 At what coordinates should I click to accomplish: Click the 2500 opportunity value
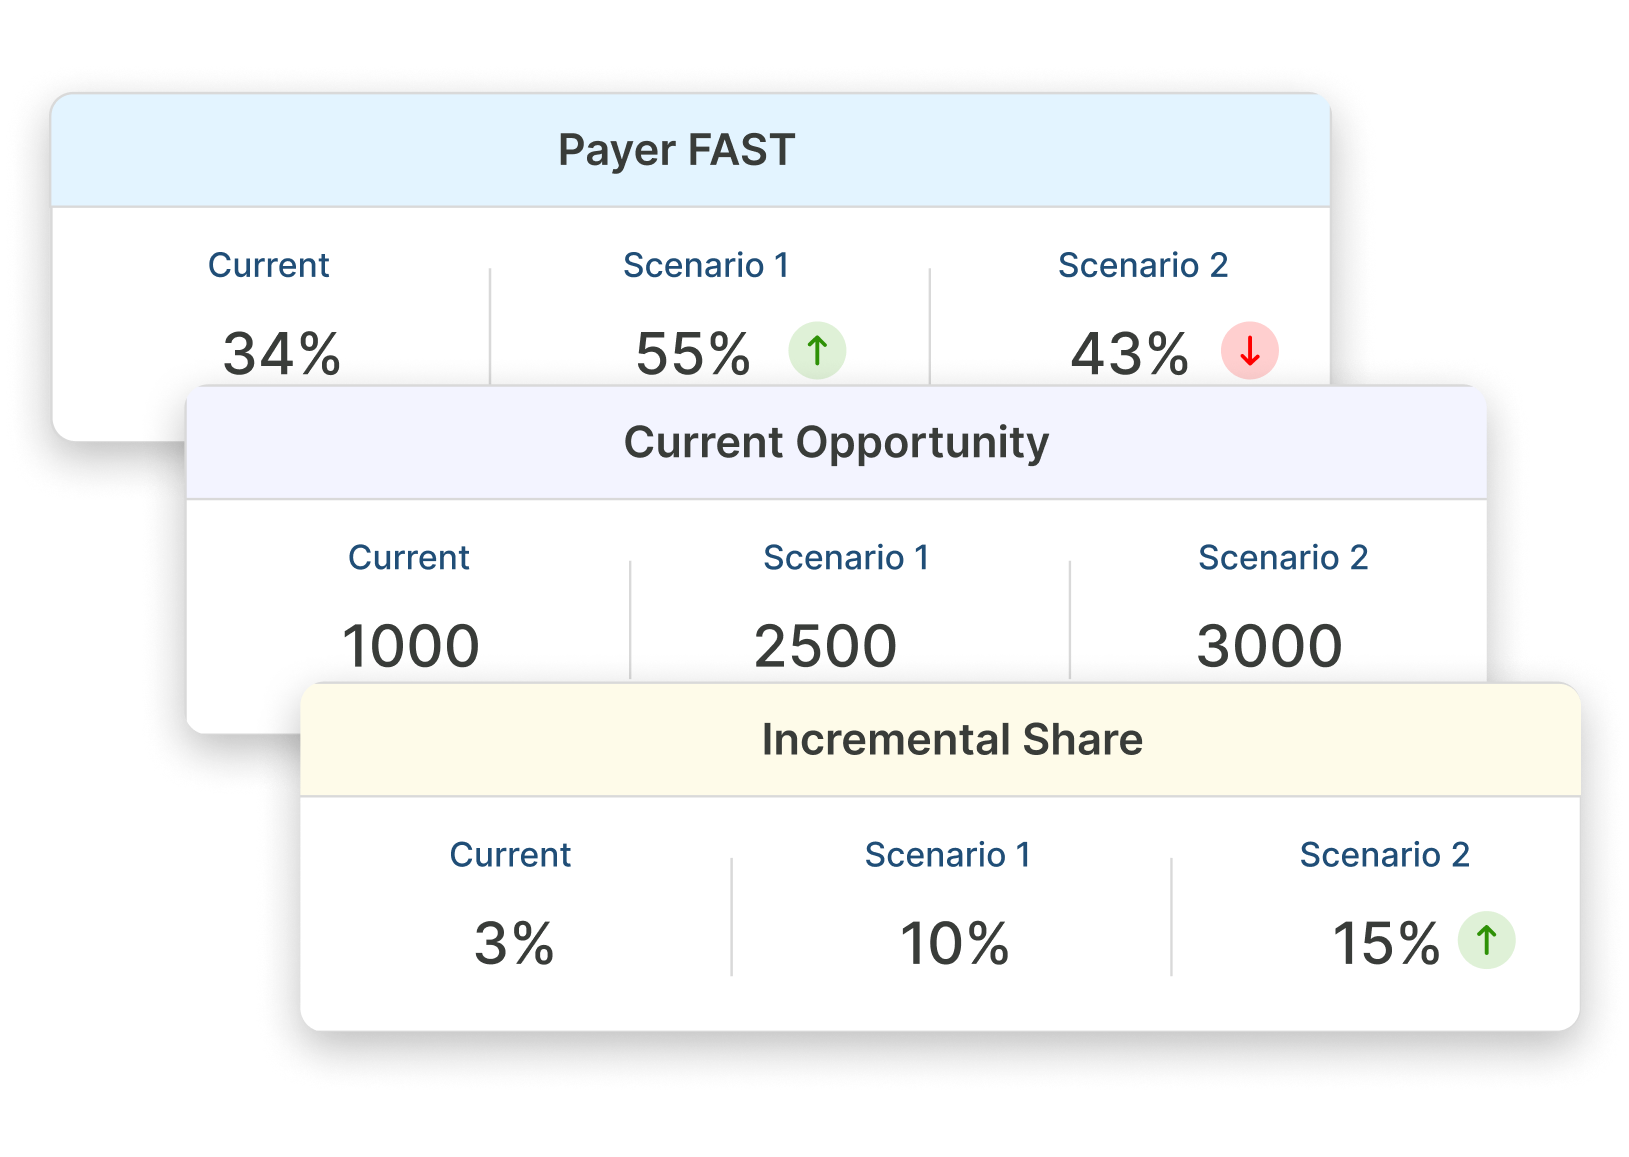(x=825, y=646)
